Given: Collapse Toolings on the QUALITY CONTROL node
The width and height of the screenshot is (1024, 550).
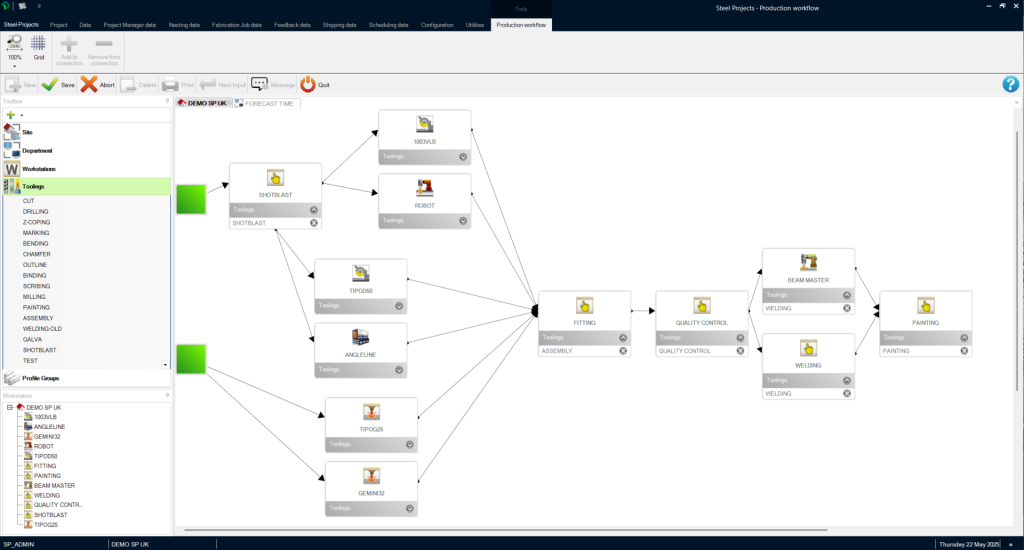Looking at the screenshot, I should click(741, 337).
